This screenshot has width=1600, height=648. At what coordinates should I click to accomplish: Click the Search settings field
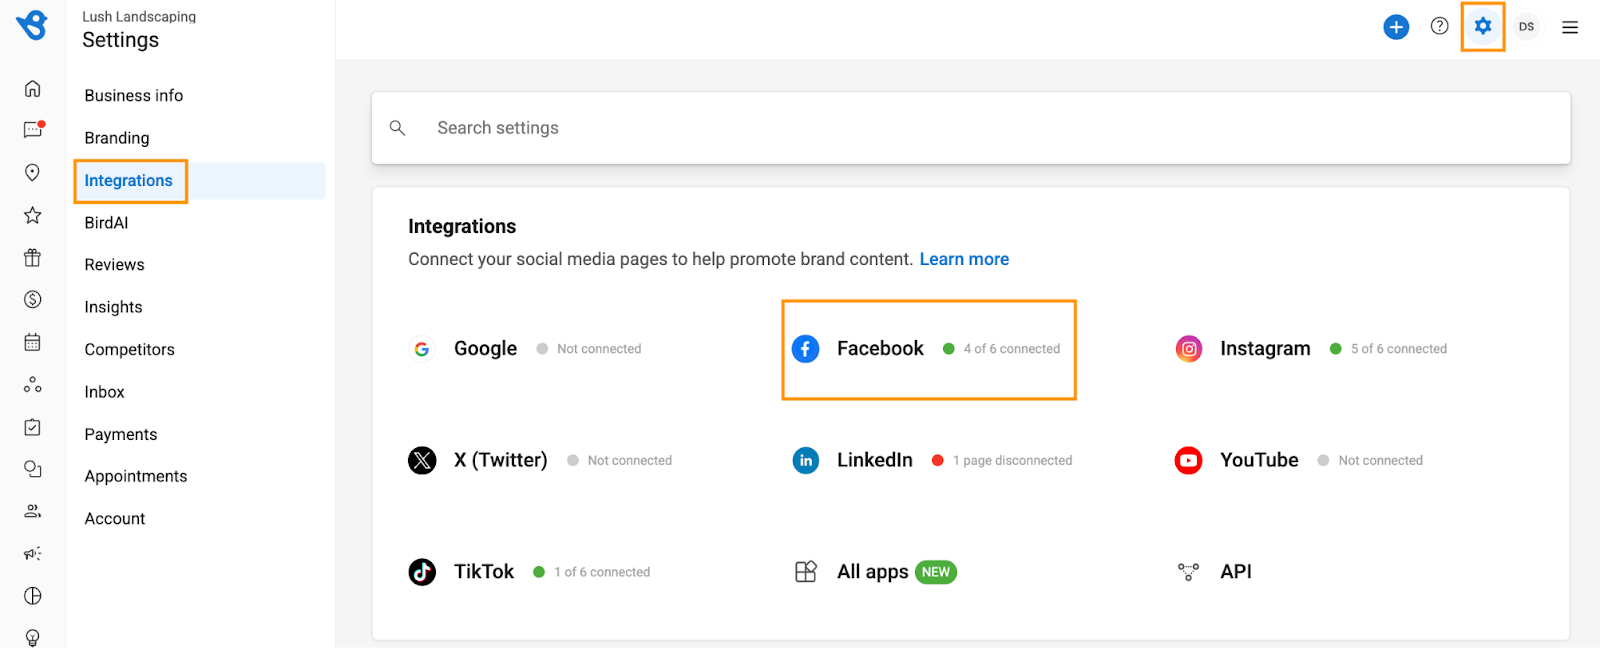point(971,128)
